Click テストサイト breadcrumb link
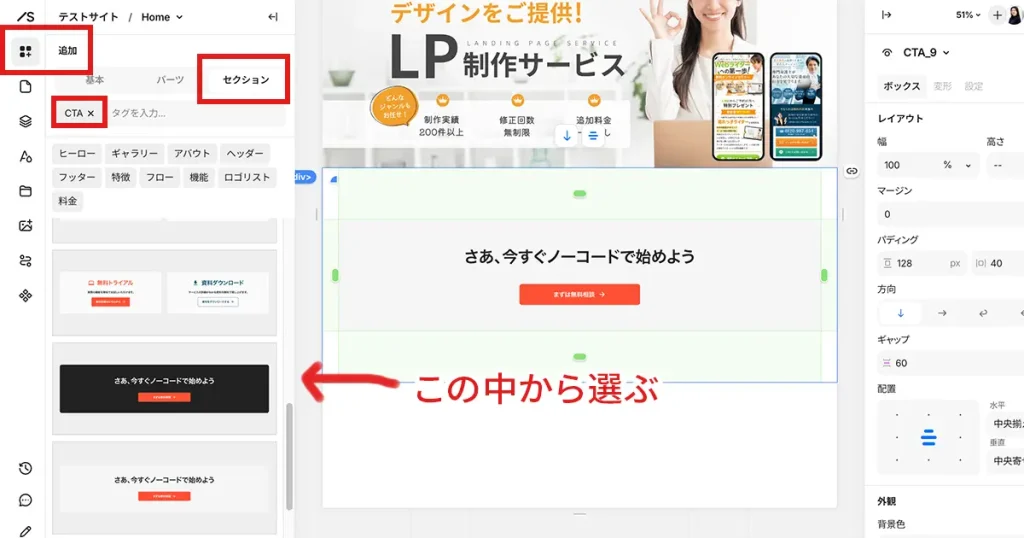The width and height of the screenshot is (1024, 538). tap(88, 17)
